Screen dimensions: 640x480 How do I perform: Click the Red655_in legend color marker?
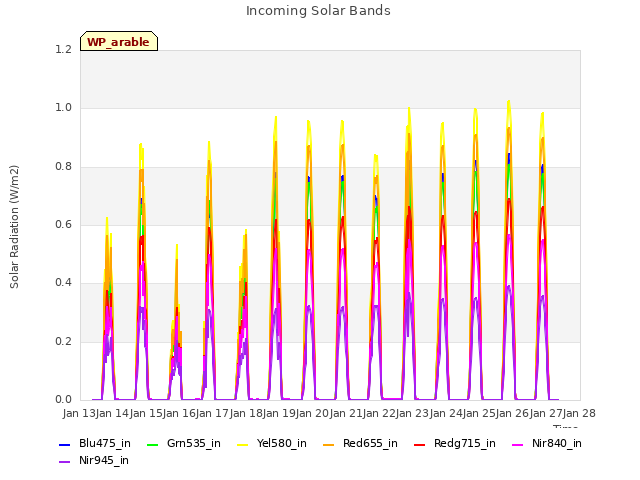point(329,444)
